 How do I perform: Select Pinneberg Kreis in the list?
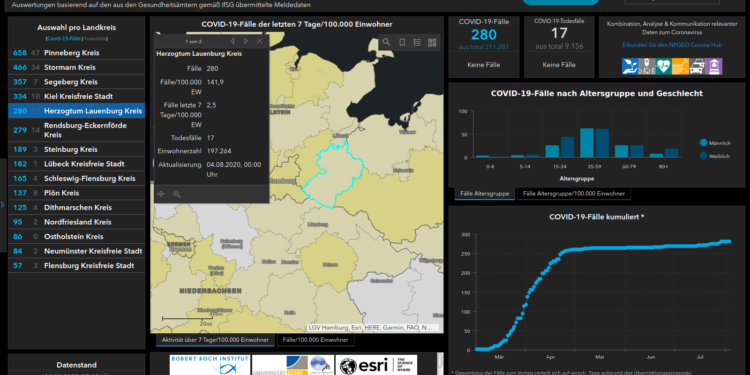point(77,53)
